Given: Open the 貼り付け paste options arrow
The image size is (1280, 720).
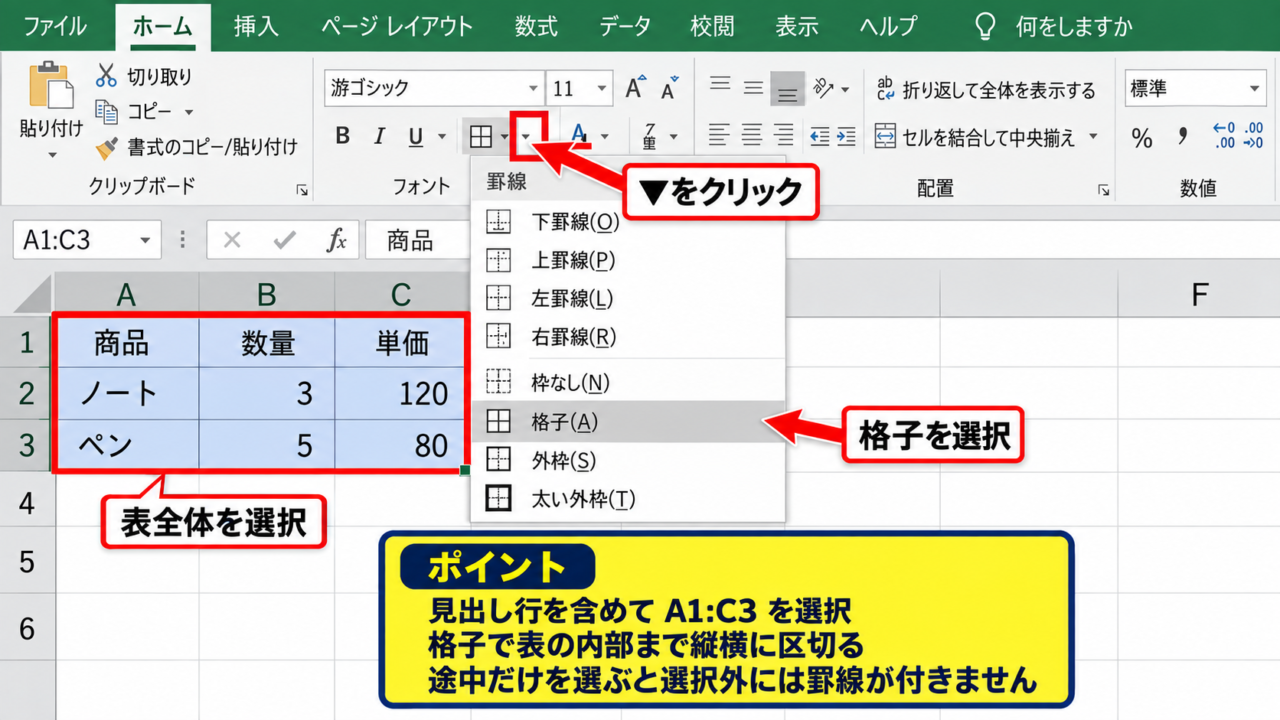Looking at the screenshot, I should coord(51,155).
